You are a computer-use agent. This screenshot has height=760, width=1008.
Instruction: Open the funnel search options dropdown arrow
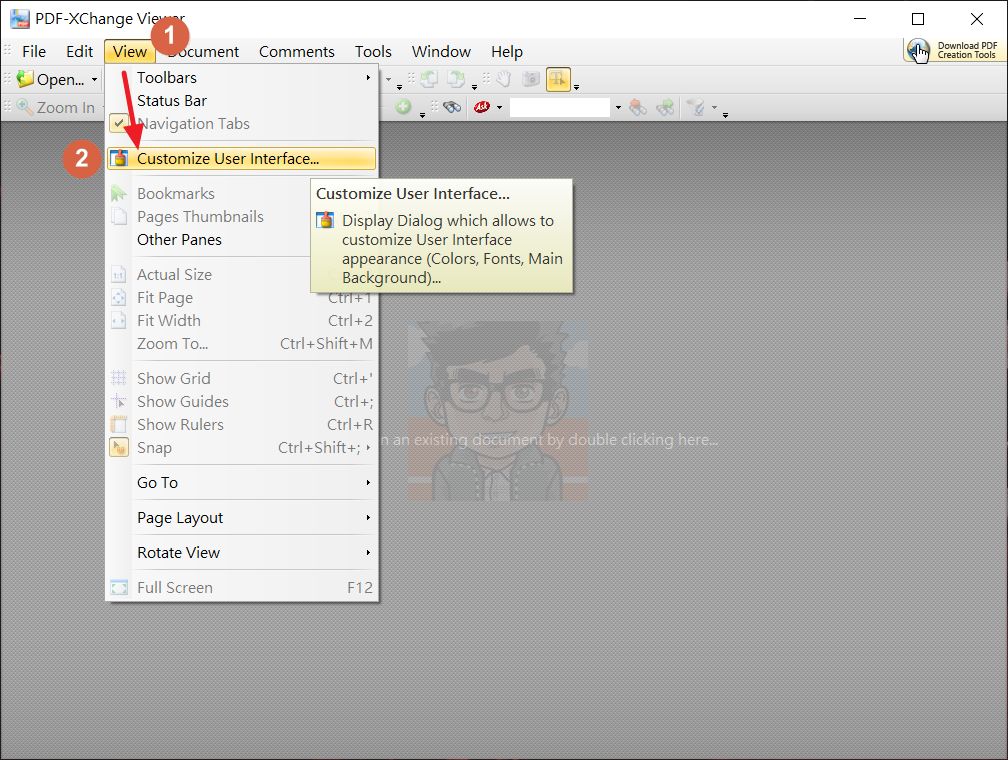[714, 107]
